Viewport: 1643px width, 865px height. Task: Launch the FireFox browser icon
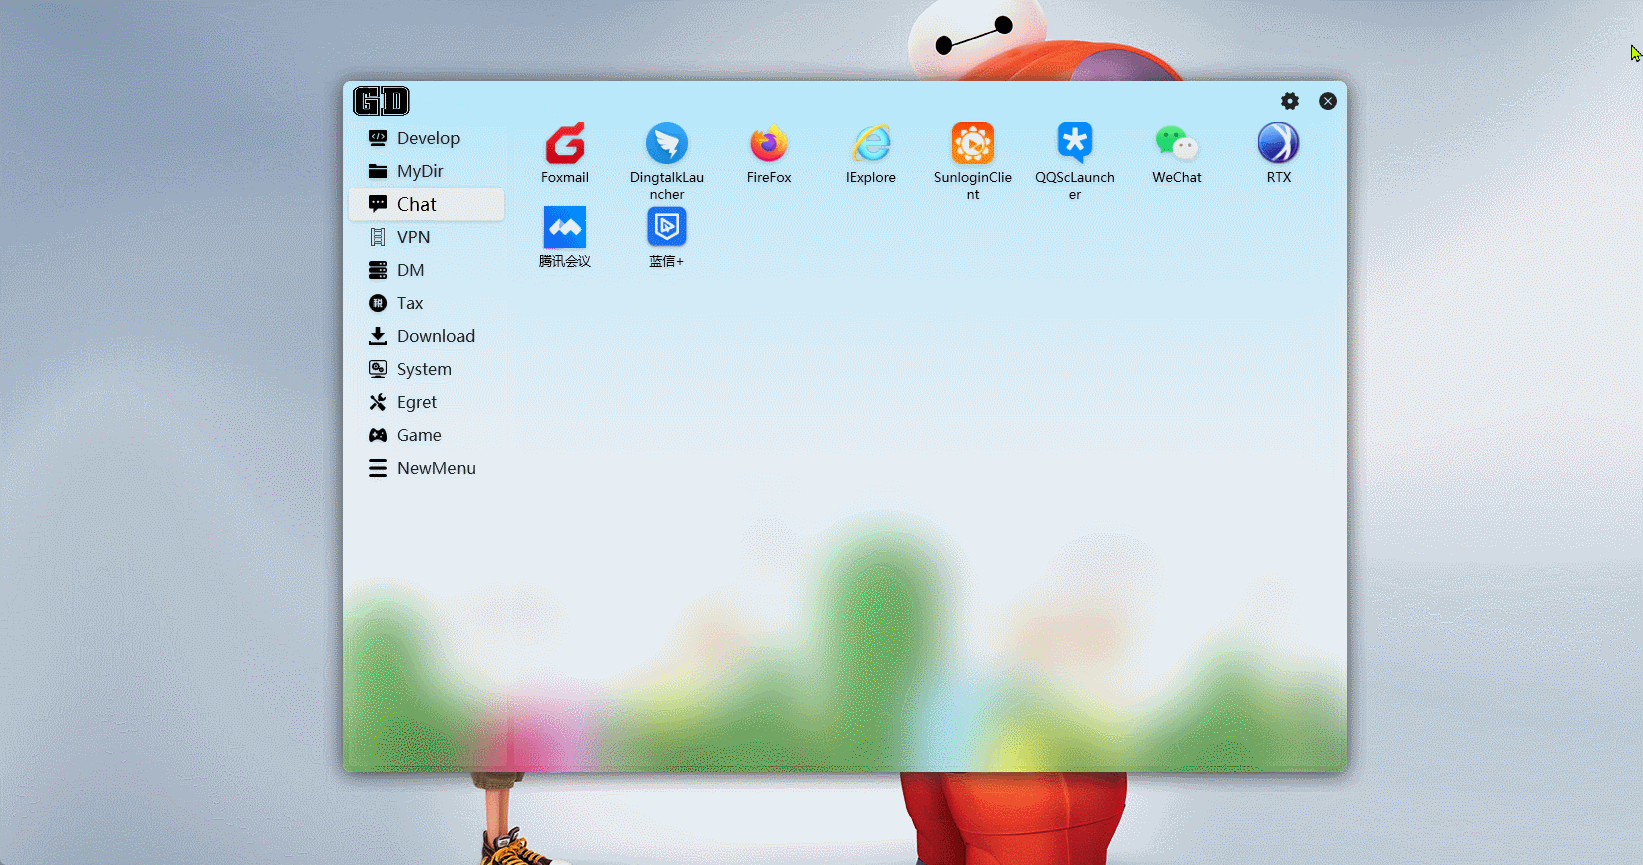point(769,144)
